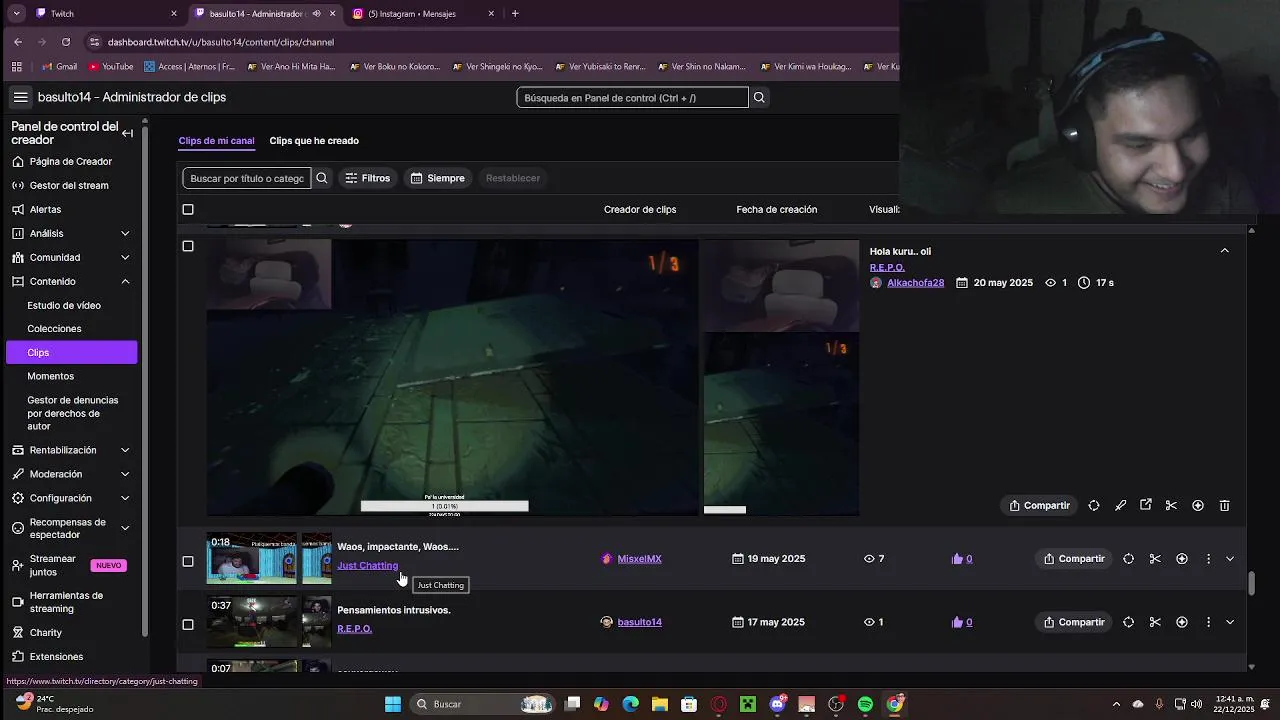
Task: Click thumbs-up count on Waos, impactante row
Action: click(962, 559)
